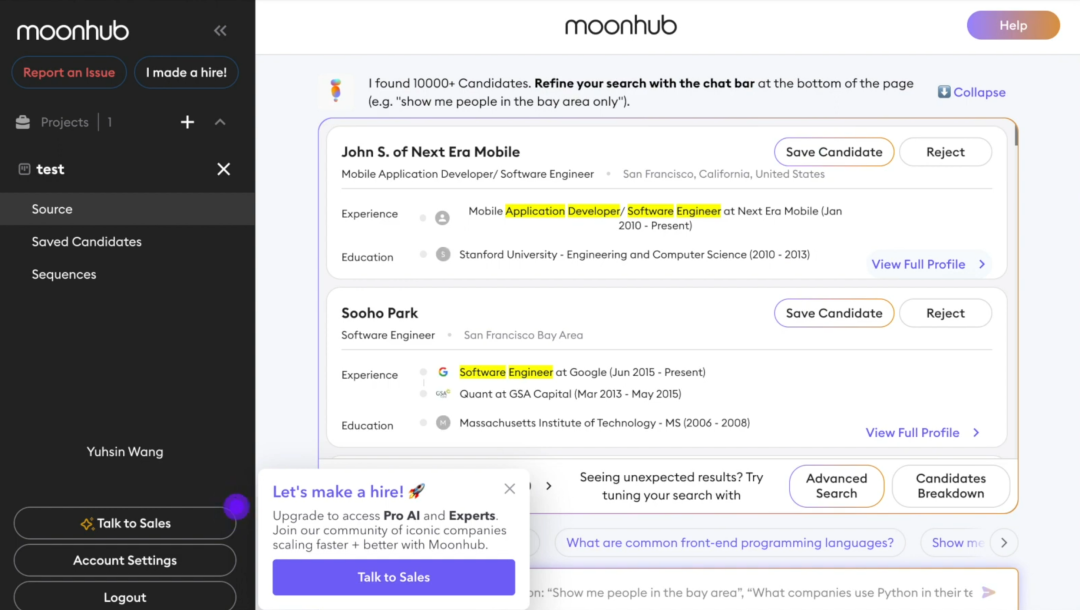This screenshot has height=610, width=1080.
Task: Close the test project with X icon
Action: pos(223,169)
